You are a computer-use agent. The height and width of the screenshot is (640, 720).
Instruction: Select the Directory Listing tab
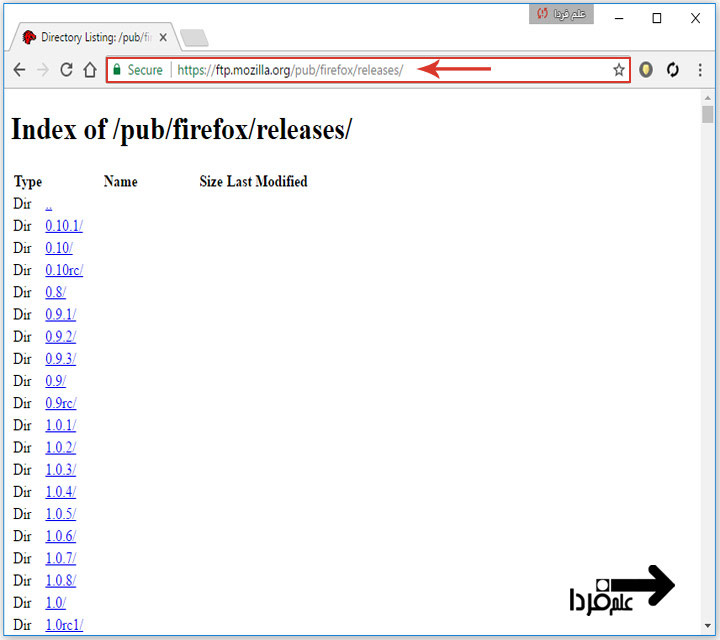(x=90, y=37)
